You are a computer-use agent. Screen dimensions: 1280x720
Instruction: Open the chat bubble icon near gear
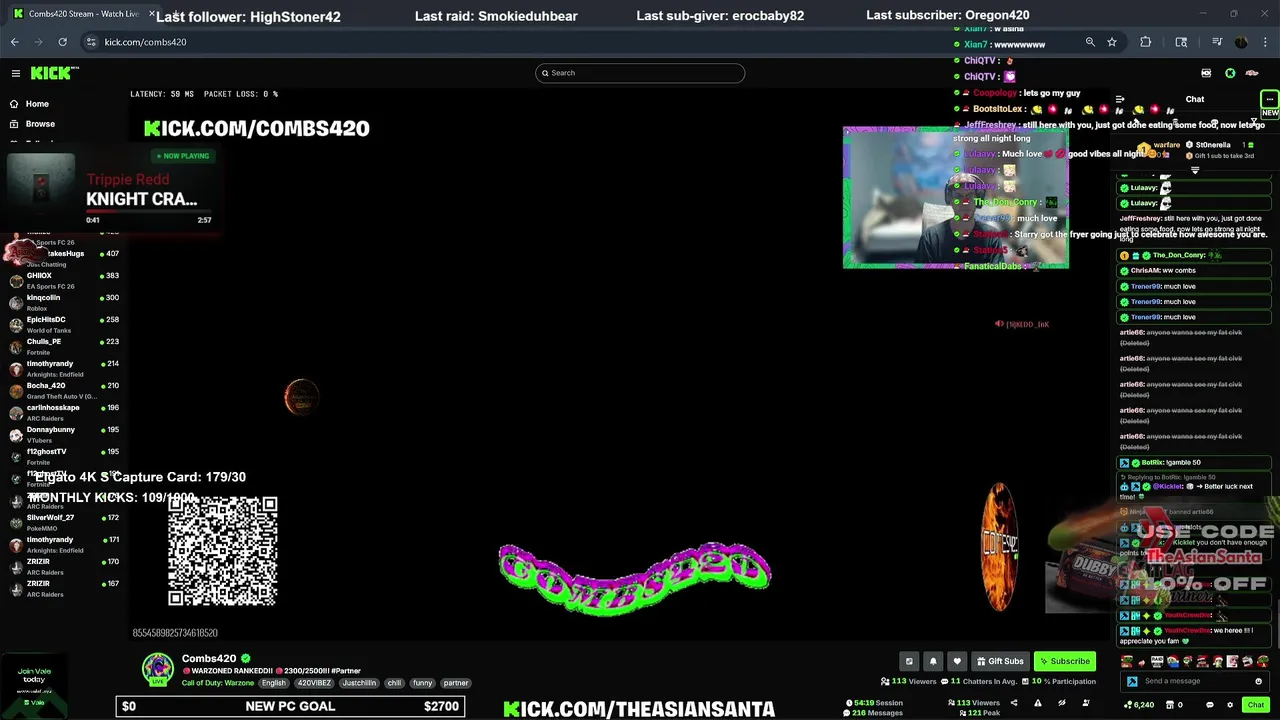(x=1210, y=705)
